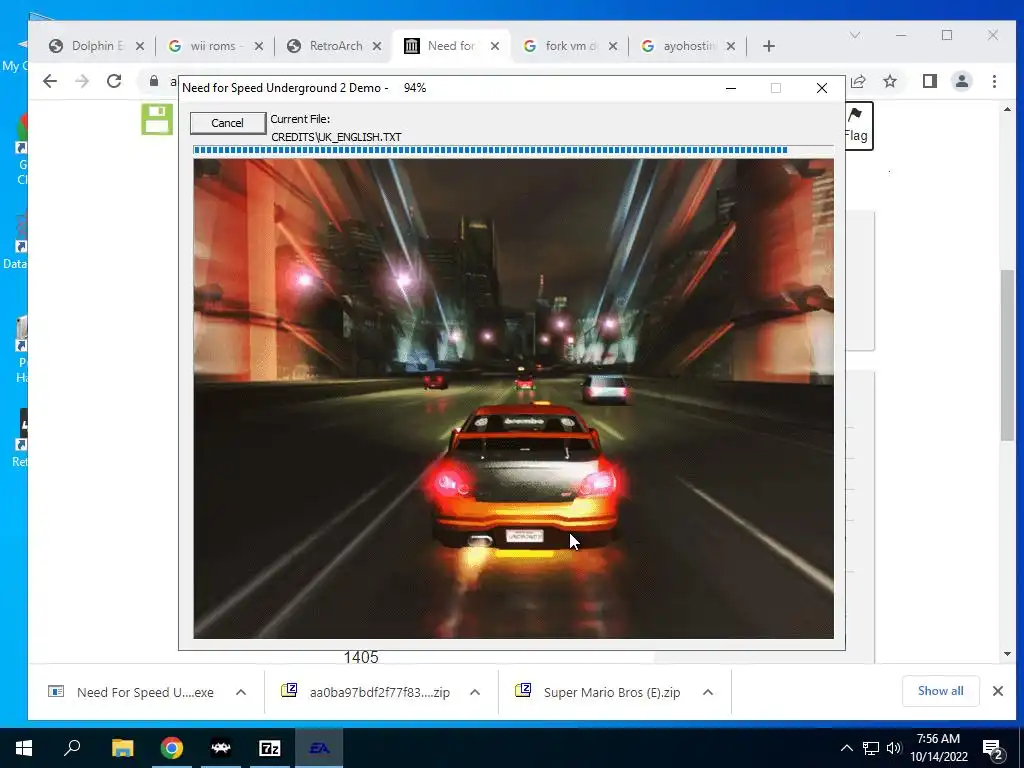Screen dimensions: 1024x768
Task: Open Chrome profile menu
Action: click(x=962, y=81)
